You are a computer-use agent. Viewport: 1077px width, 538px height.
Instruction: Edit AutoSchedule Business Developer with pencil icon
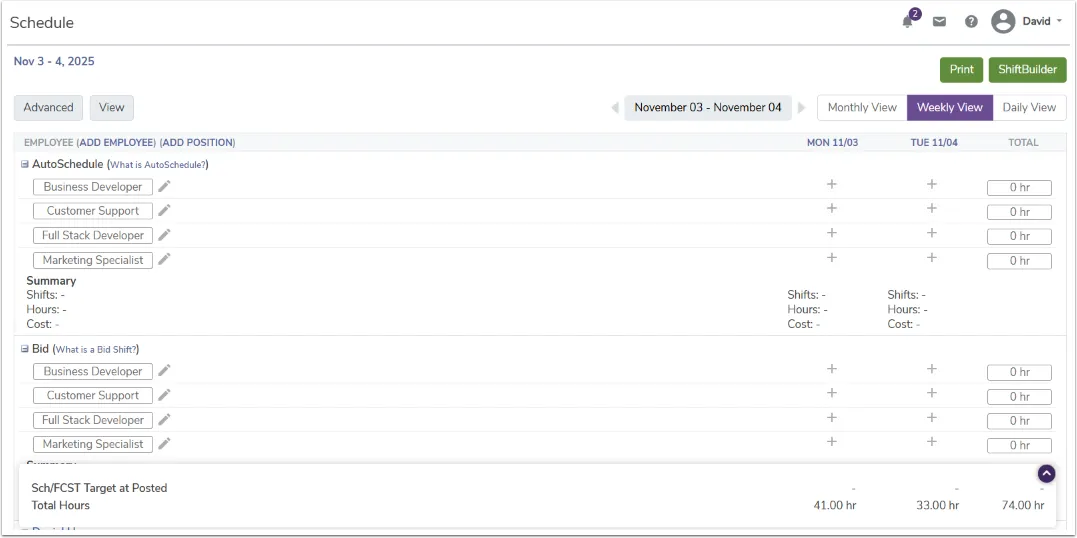tap(163, 186)
